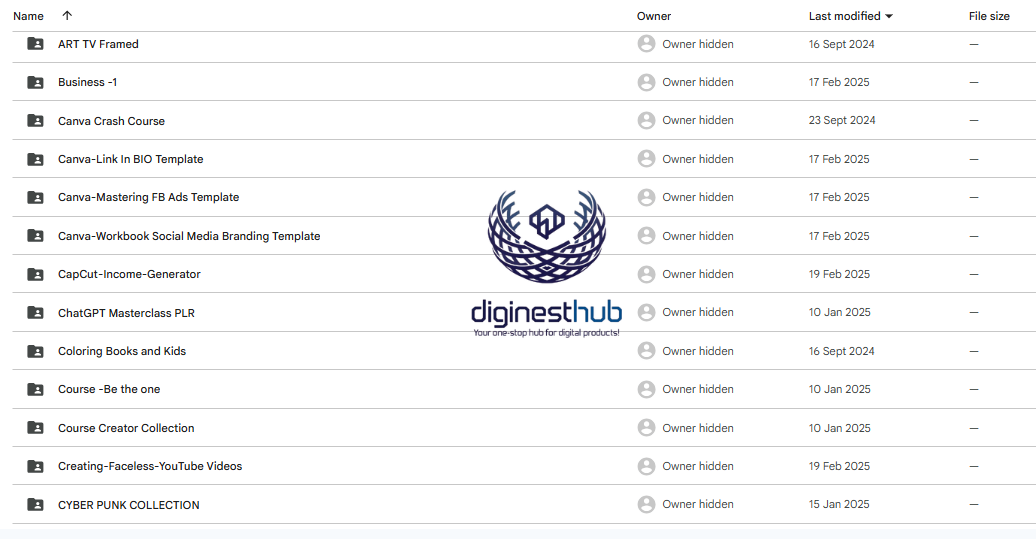The height and width of the screenshot is (539, 1036).
Task: Open the Last modified sort dropdown arrow
Action: 889,16
